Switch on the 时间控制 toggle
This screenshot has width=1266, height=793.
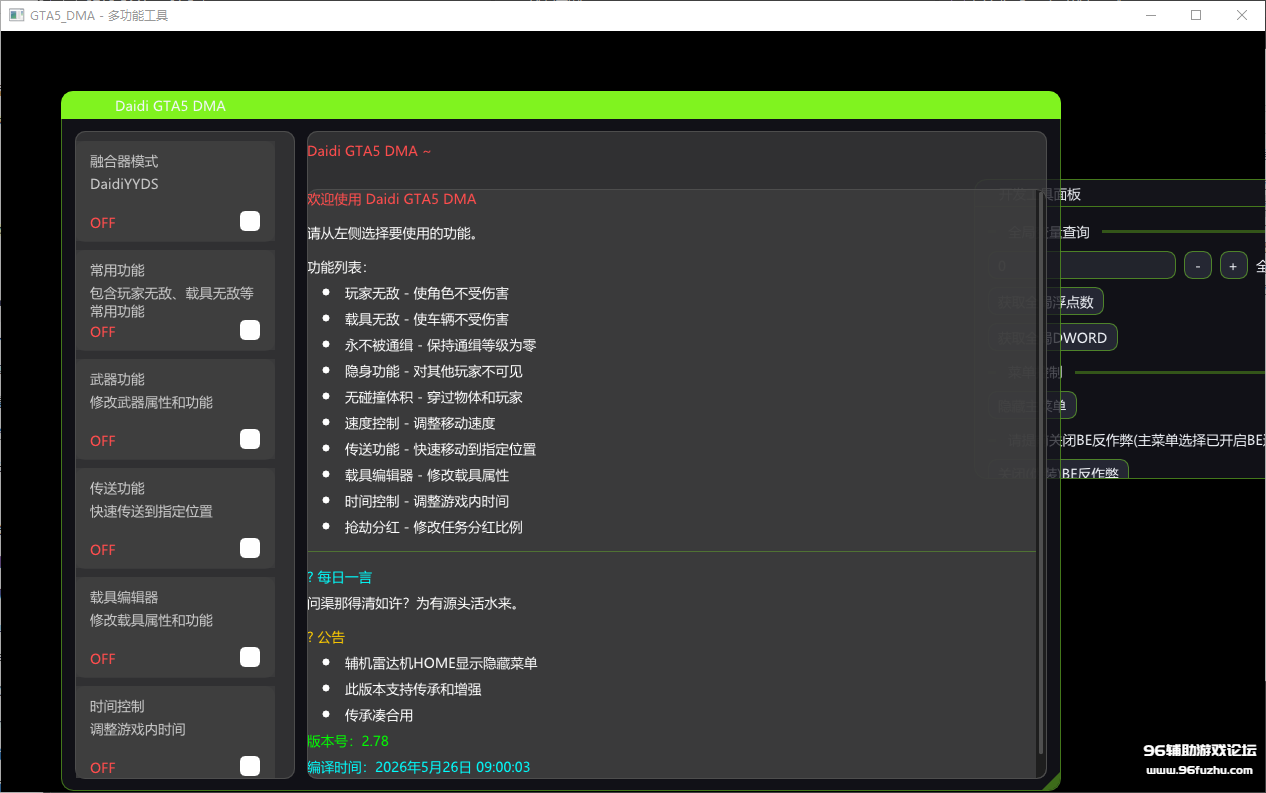point(250,766)
